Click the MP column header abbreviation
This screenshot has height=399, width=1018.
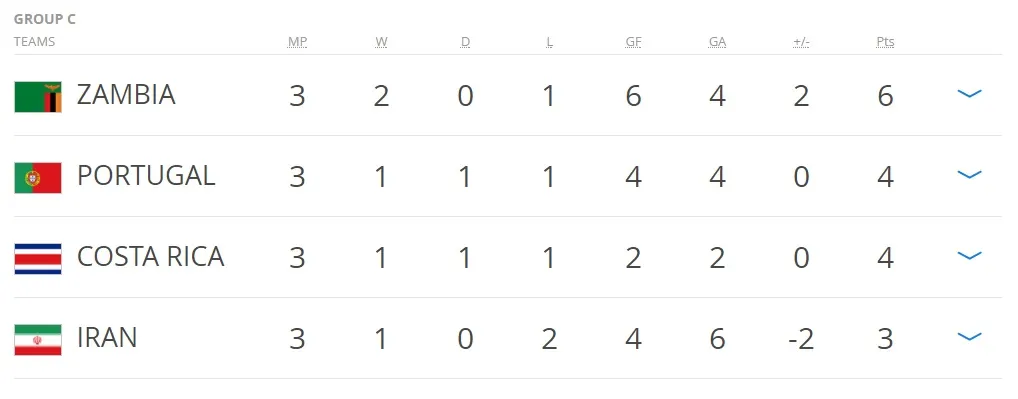pos(297,42)
